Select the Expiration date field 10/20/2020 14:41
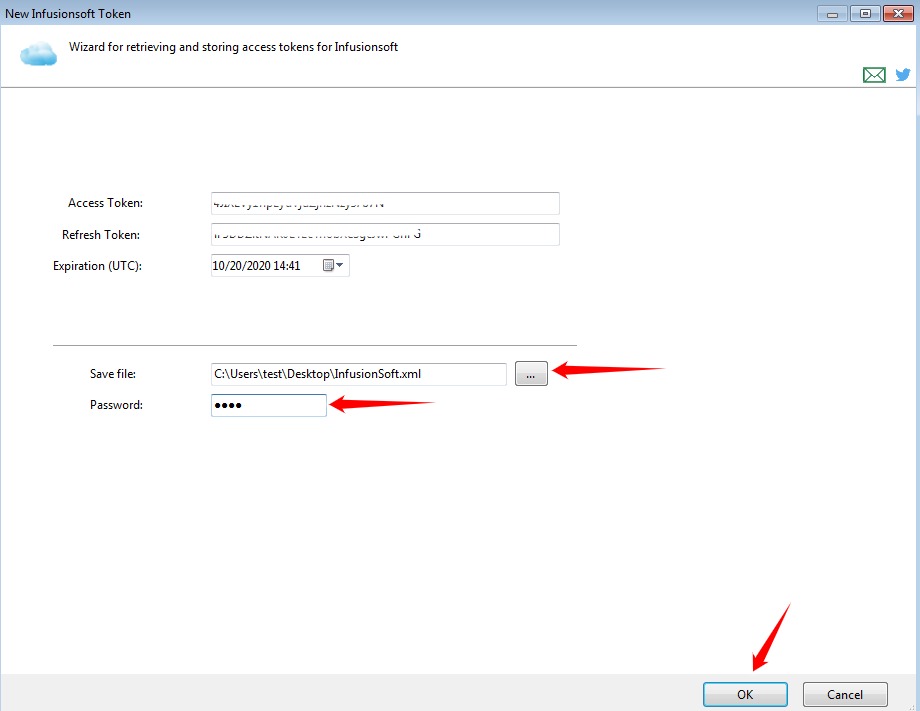 (280, 266)
